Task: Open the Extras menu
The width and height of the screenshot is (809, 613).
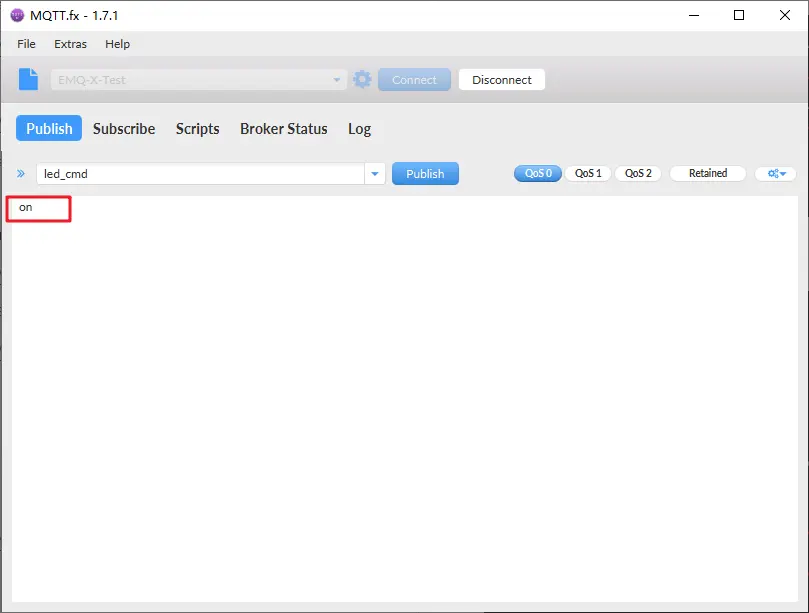Action: pyautogui.click(x=70, y=44)
